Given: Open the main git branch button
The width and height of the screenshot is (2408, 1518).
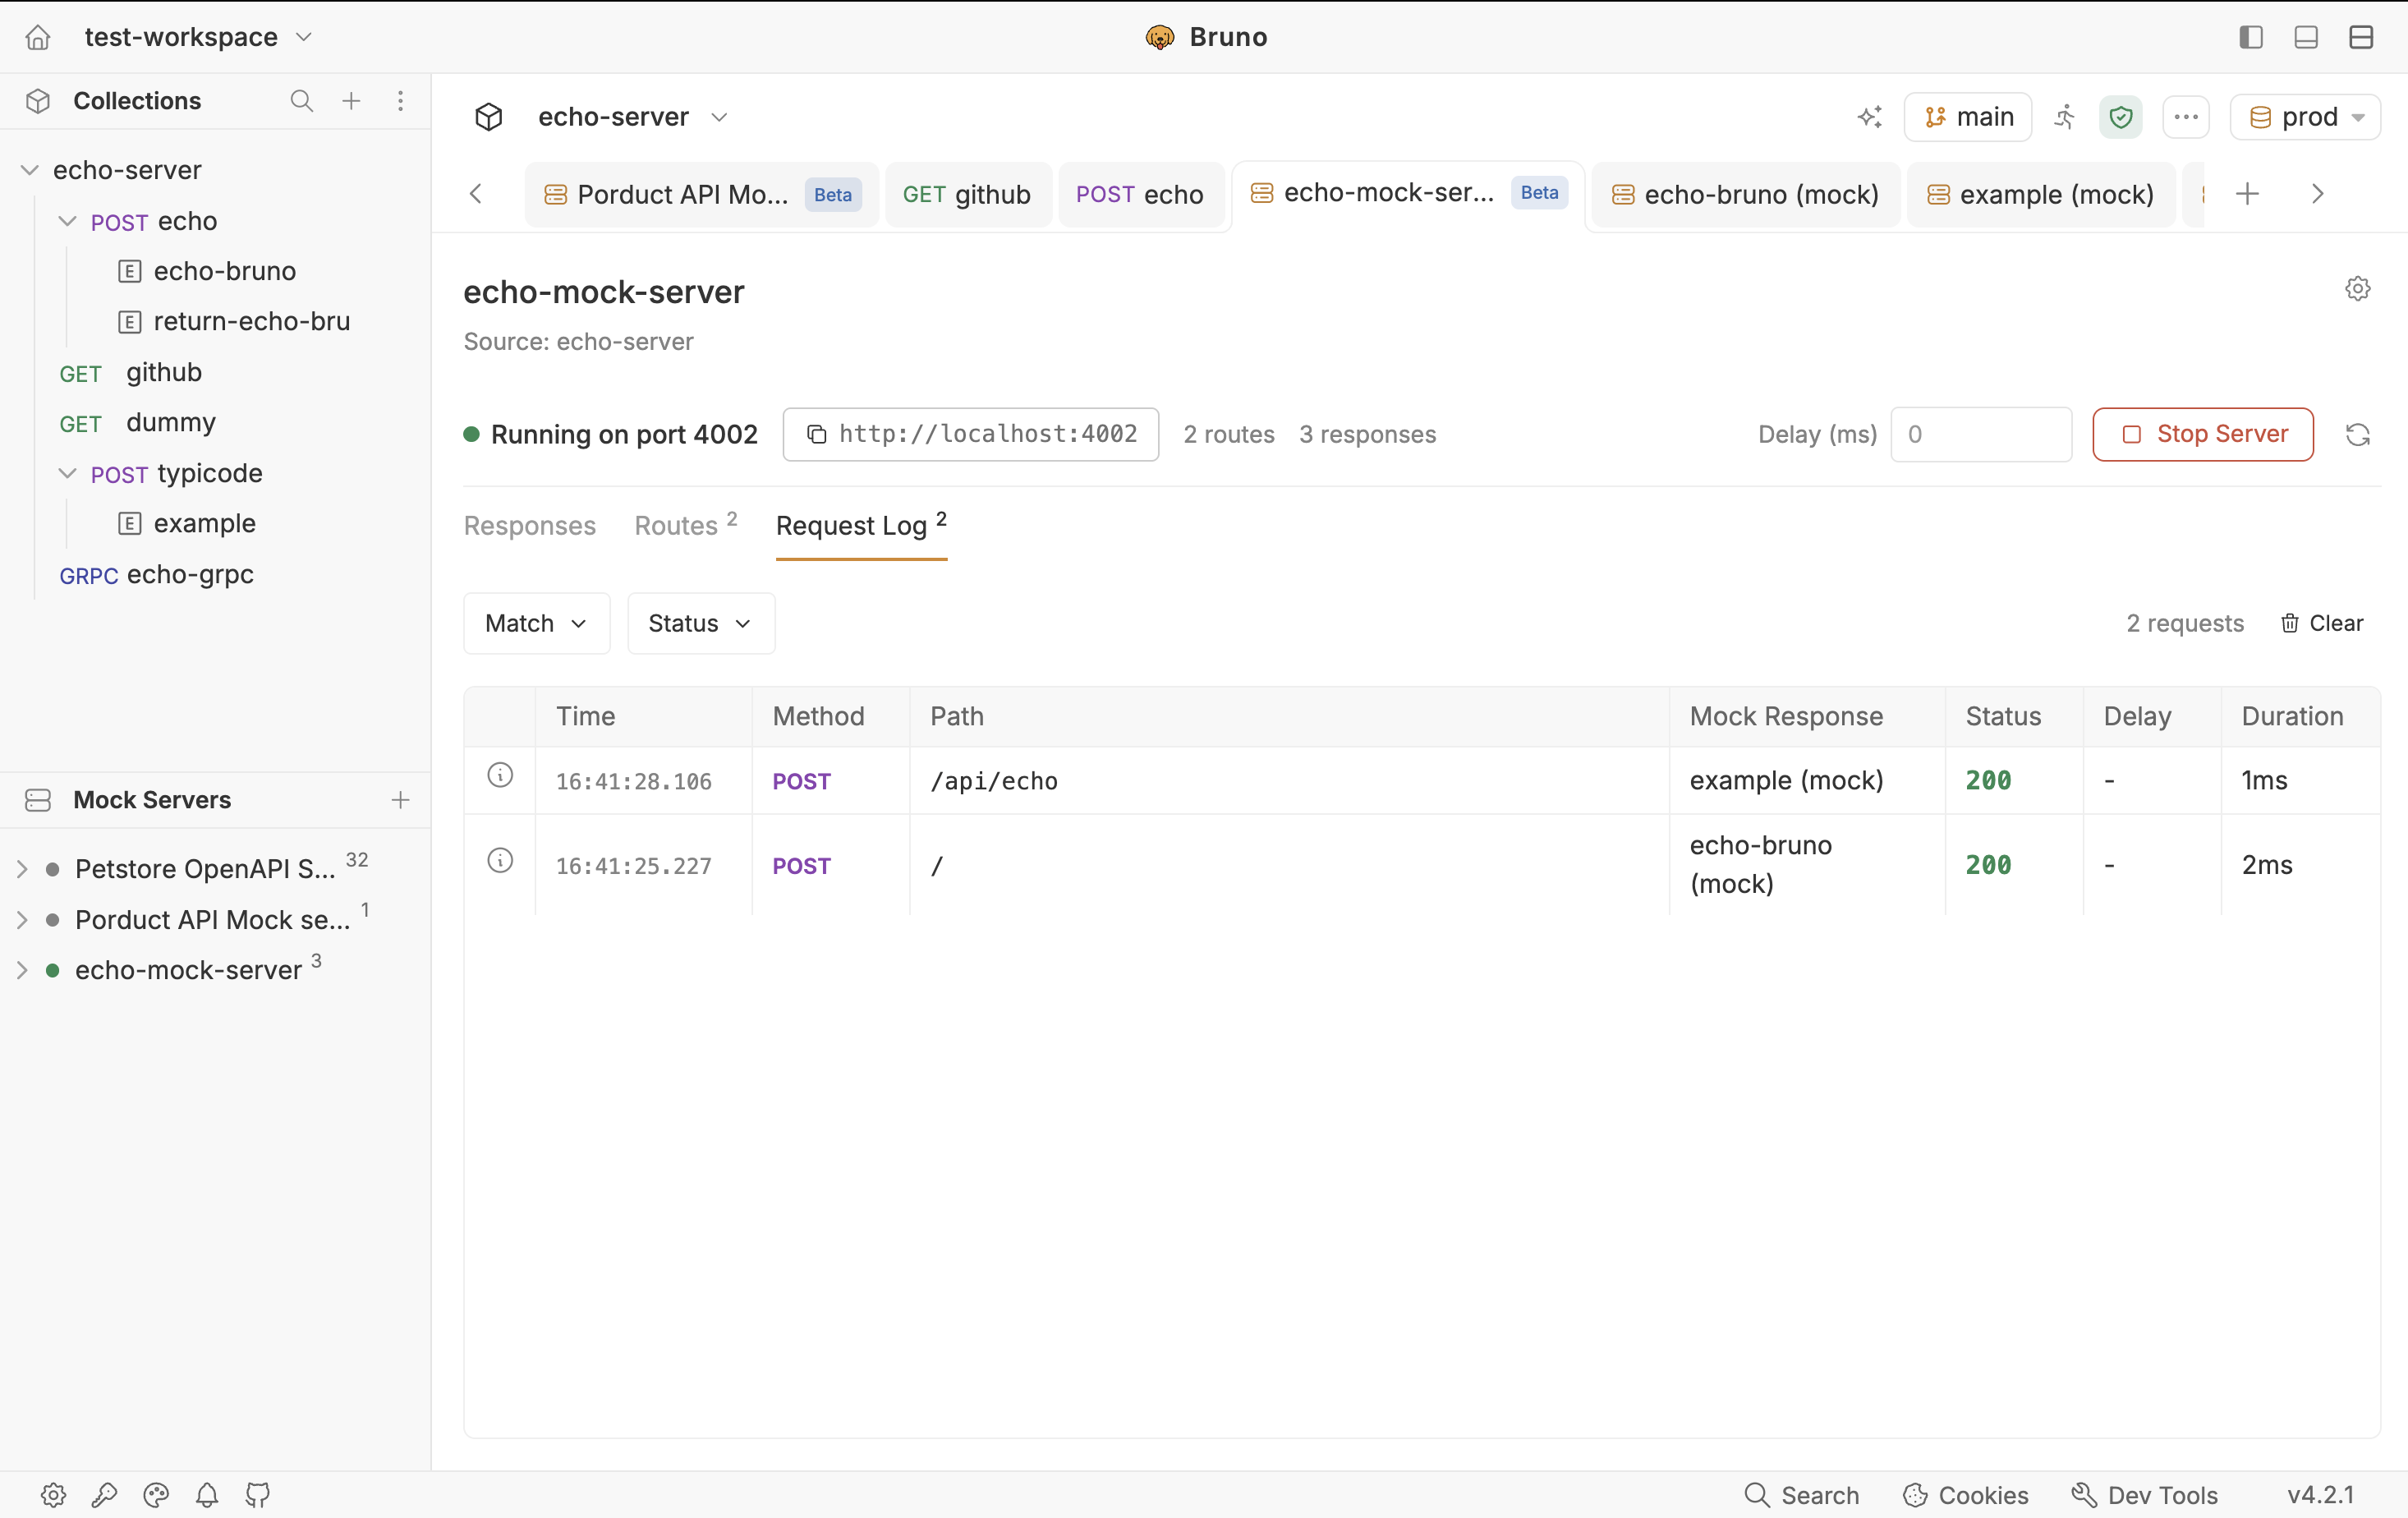Looking at the screenshot, I should click(1968, 117).
